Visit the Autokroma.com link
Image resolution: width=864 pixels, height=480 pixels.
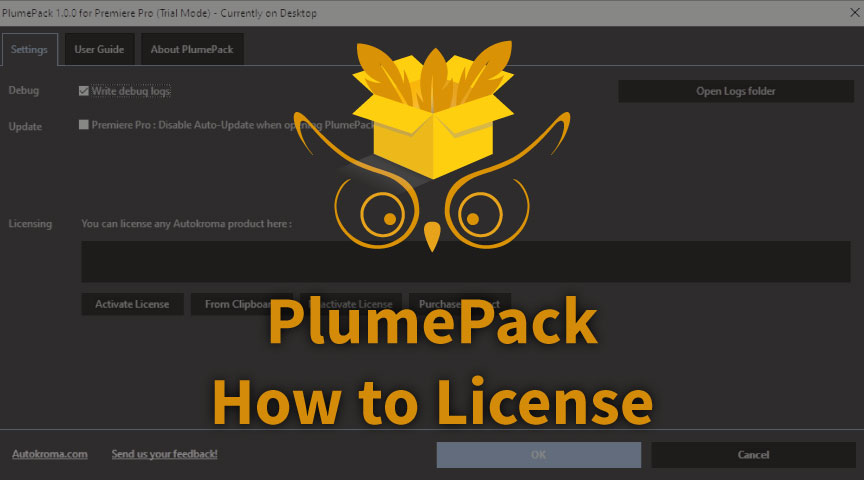click(50, 454)
